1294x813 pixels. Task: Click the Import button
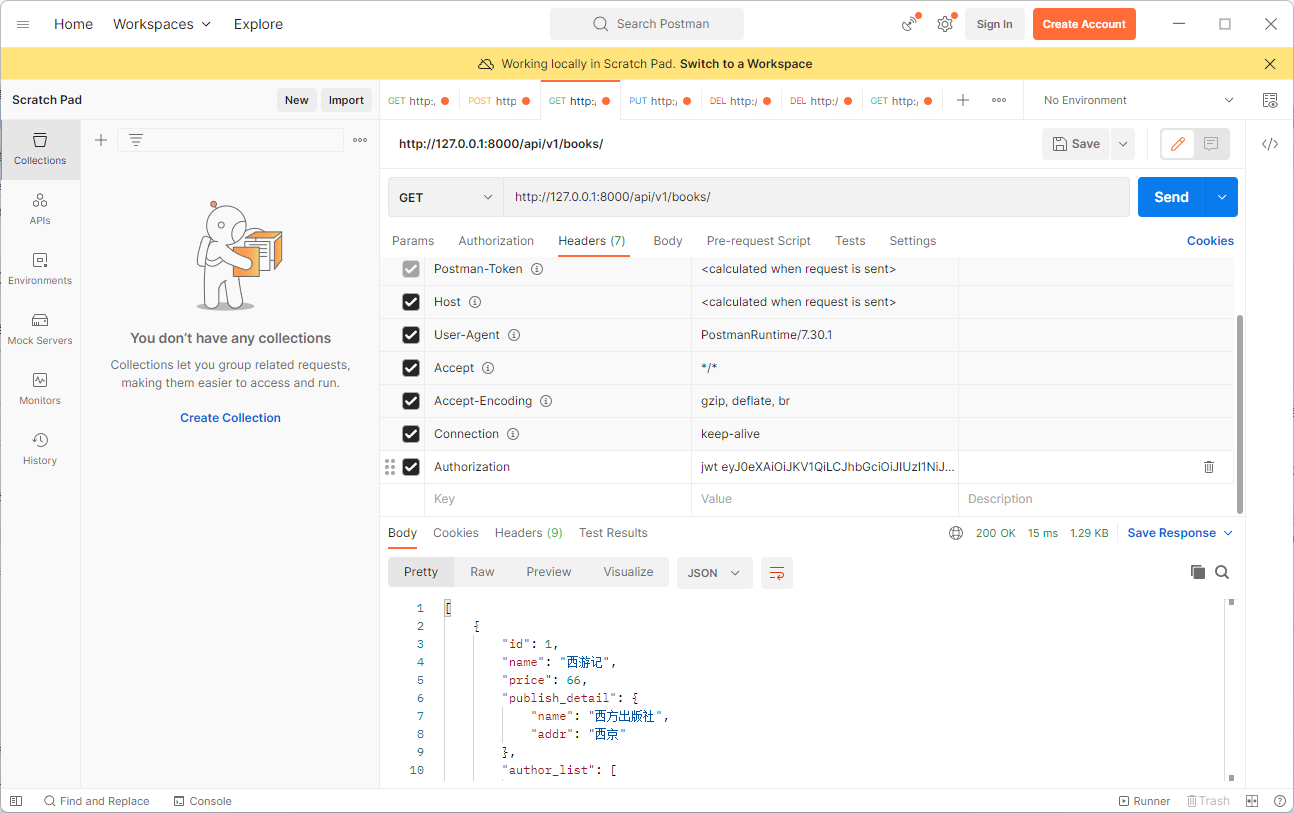(x=346, y=100)
